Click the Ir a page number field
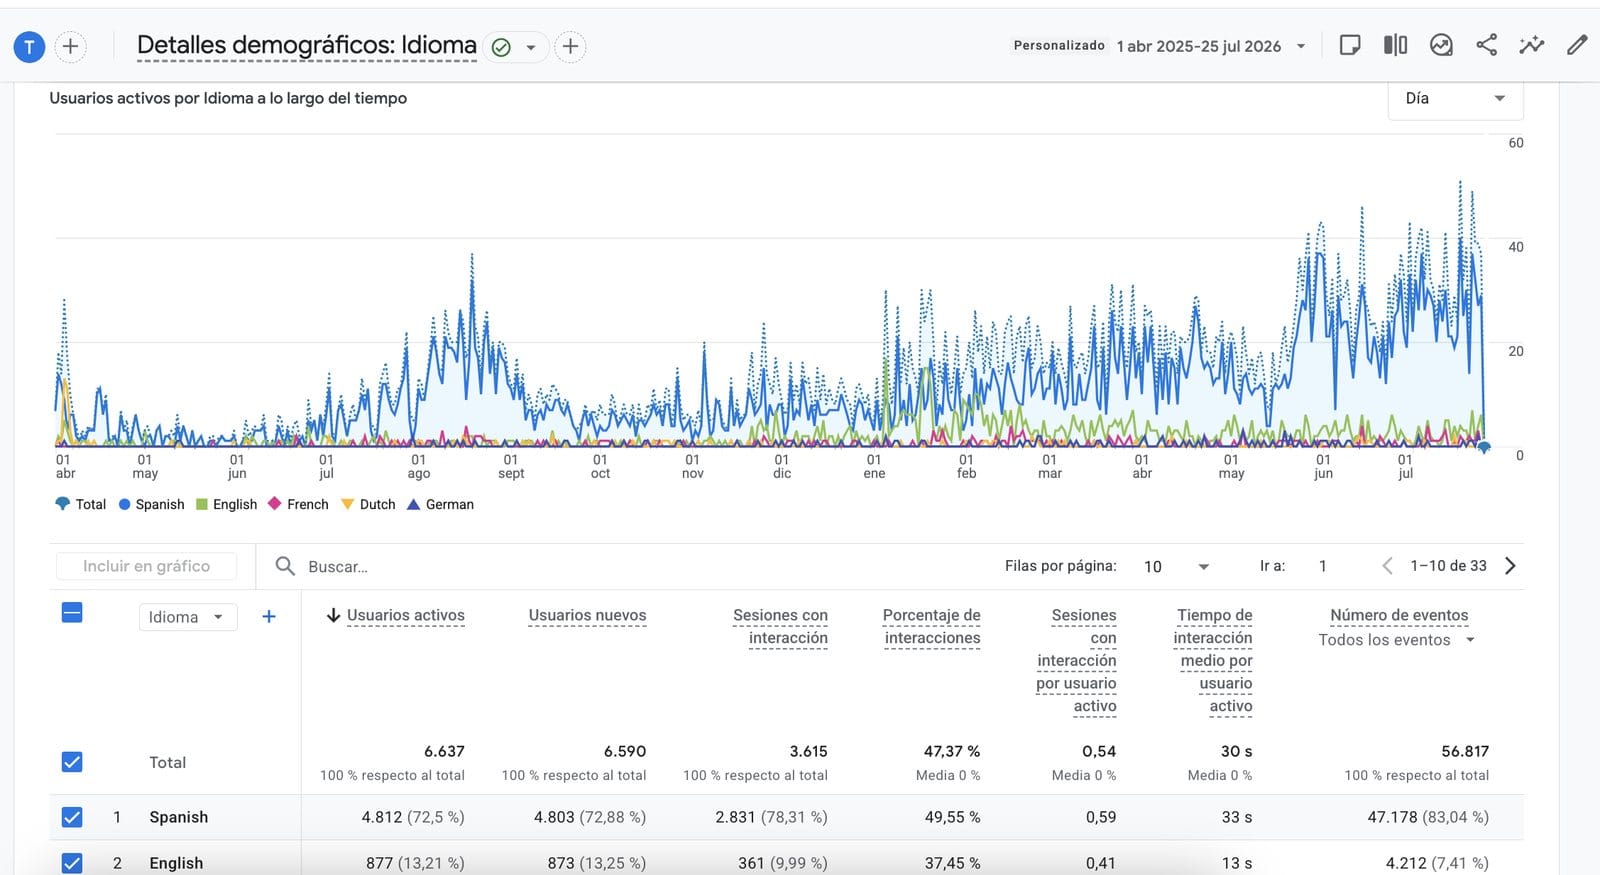The height and width of the screenshot is (875, 1600). pyautogui.click(x=1323, y=566)
